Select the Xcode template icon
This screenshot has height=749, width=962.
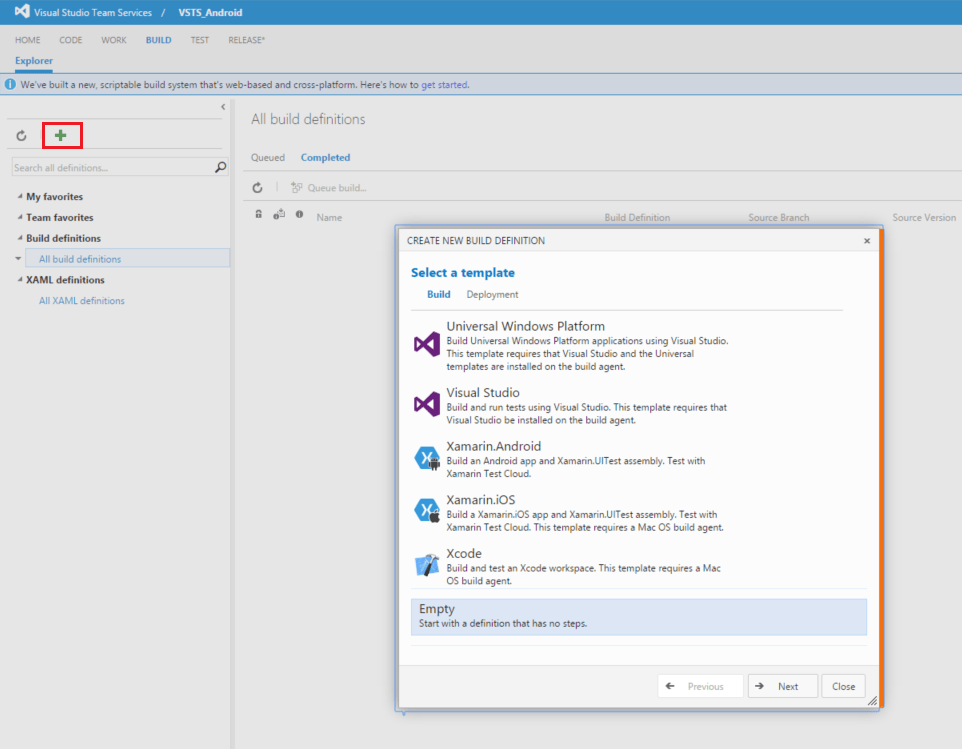point(427,565)
